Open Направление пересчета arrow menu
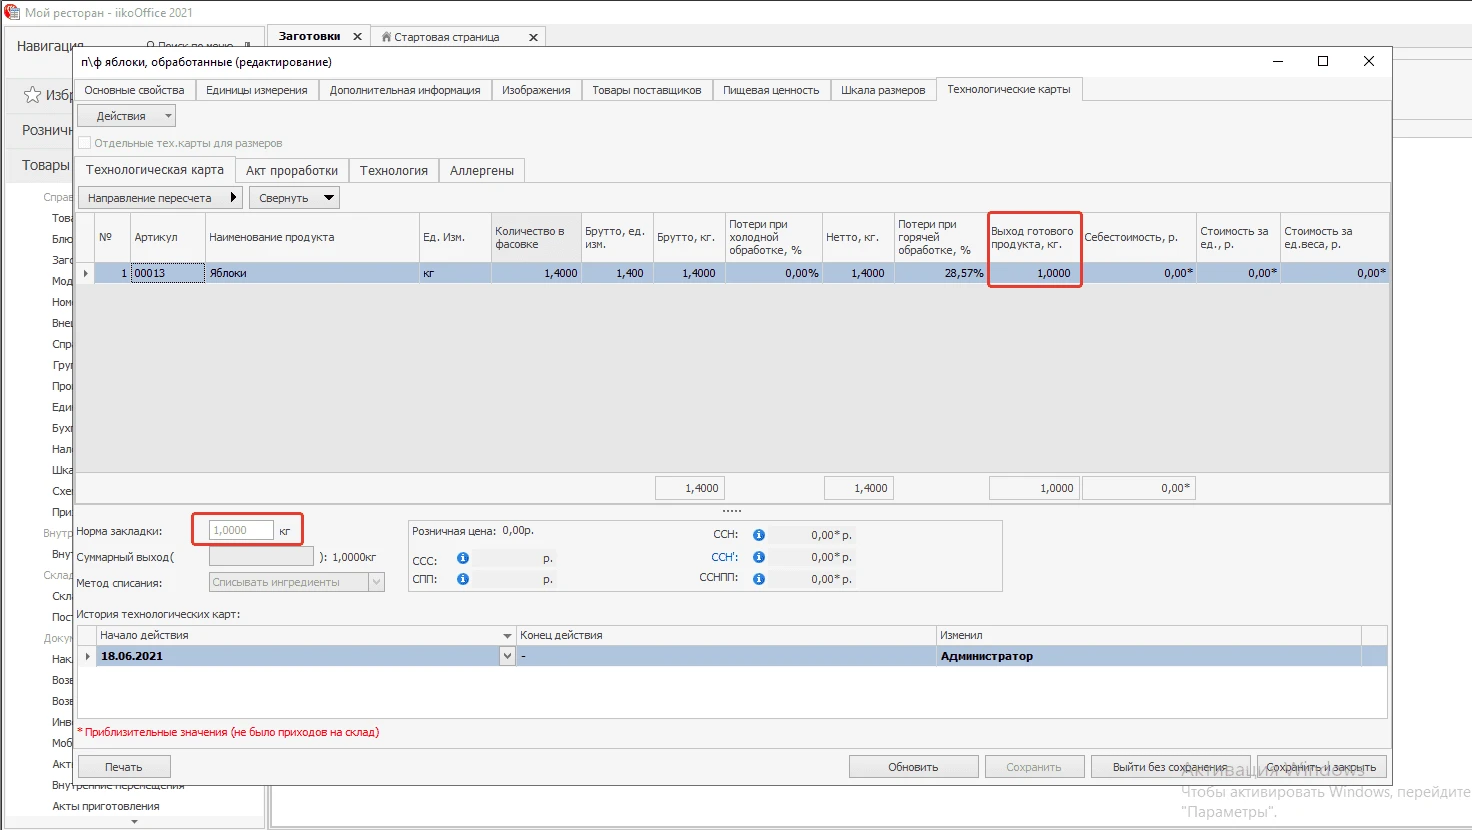Image resolution: width=1472 pixels, height=830 pixels. tap(234, 198)
